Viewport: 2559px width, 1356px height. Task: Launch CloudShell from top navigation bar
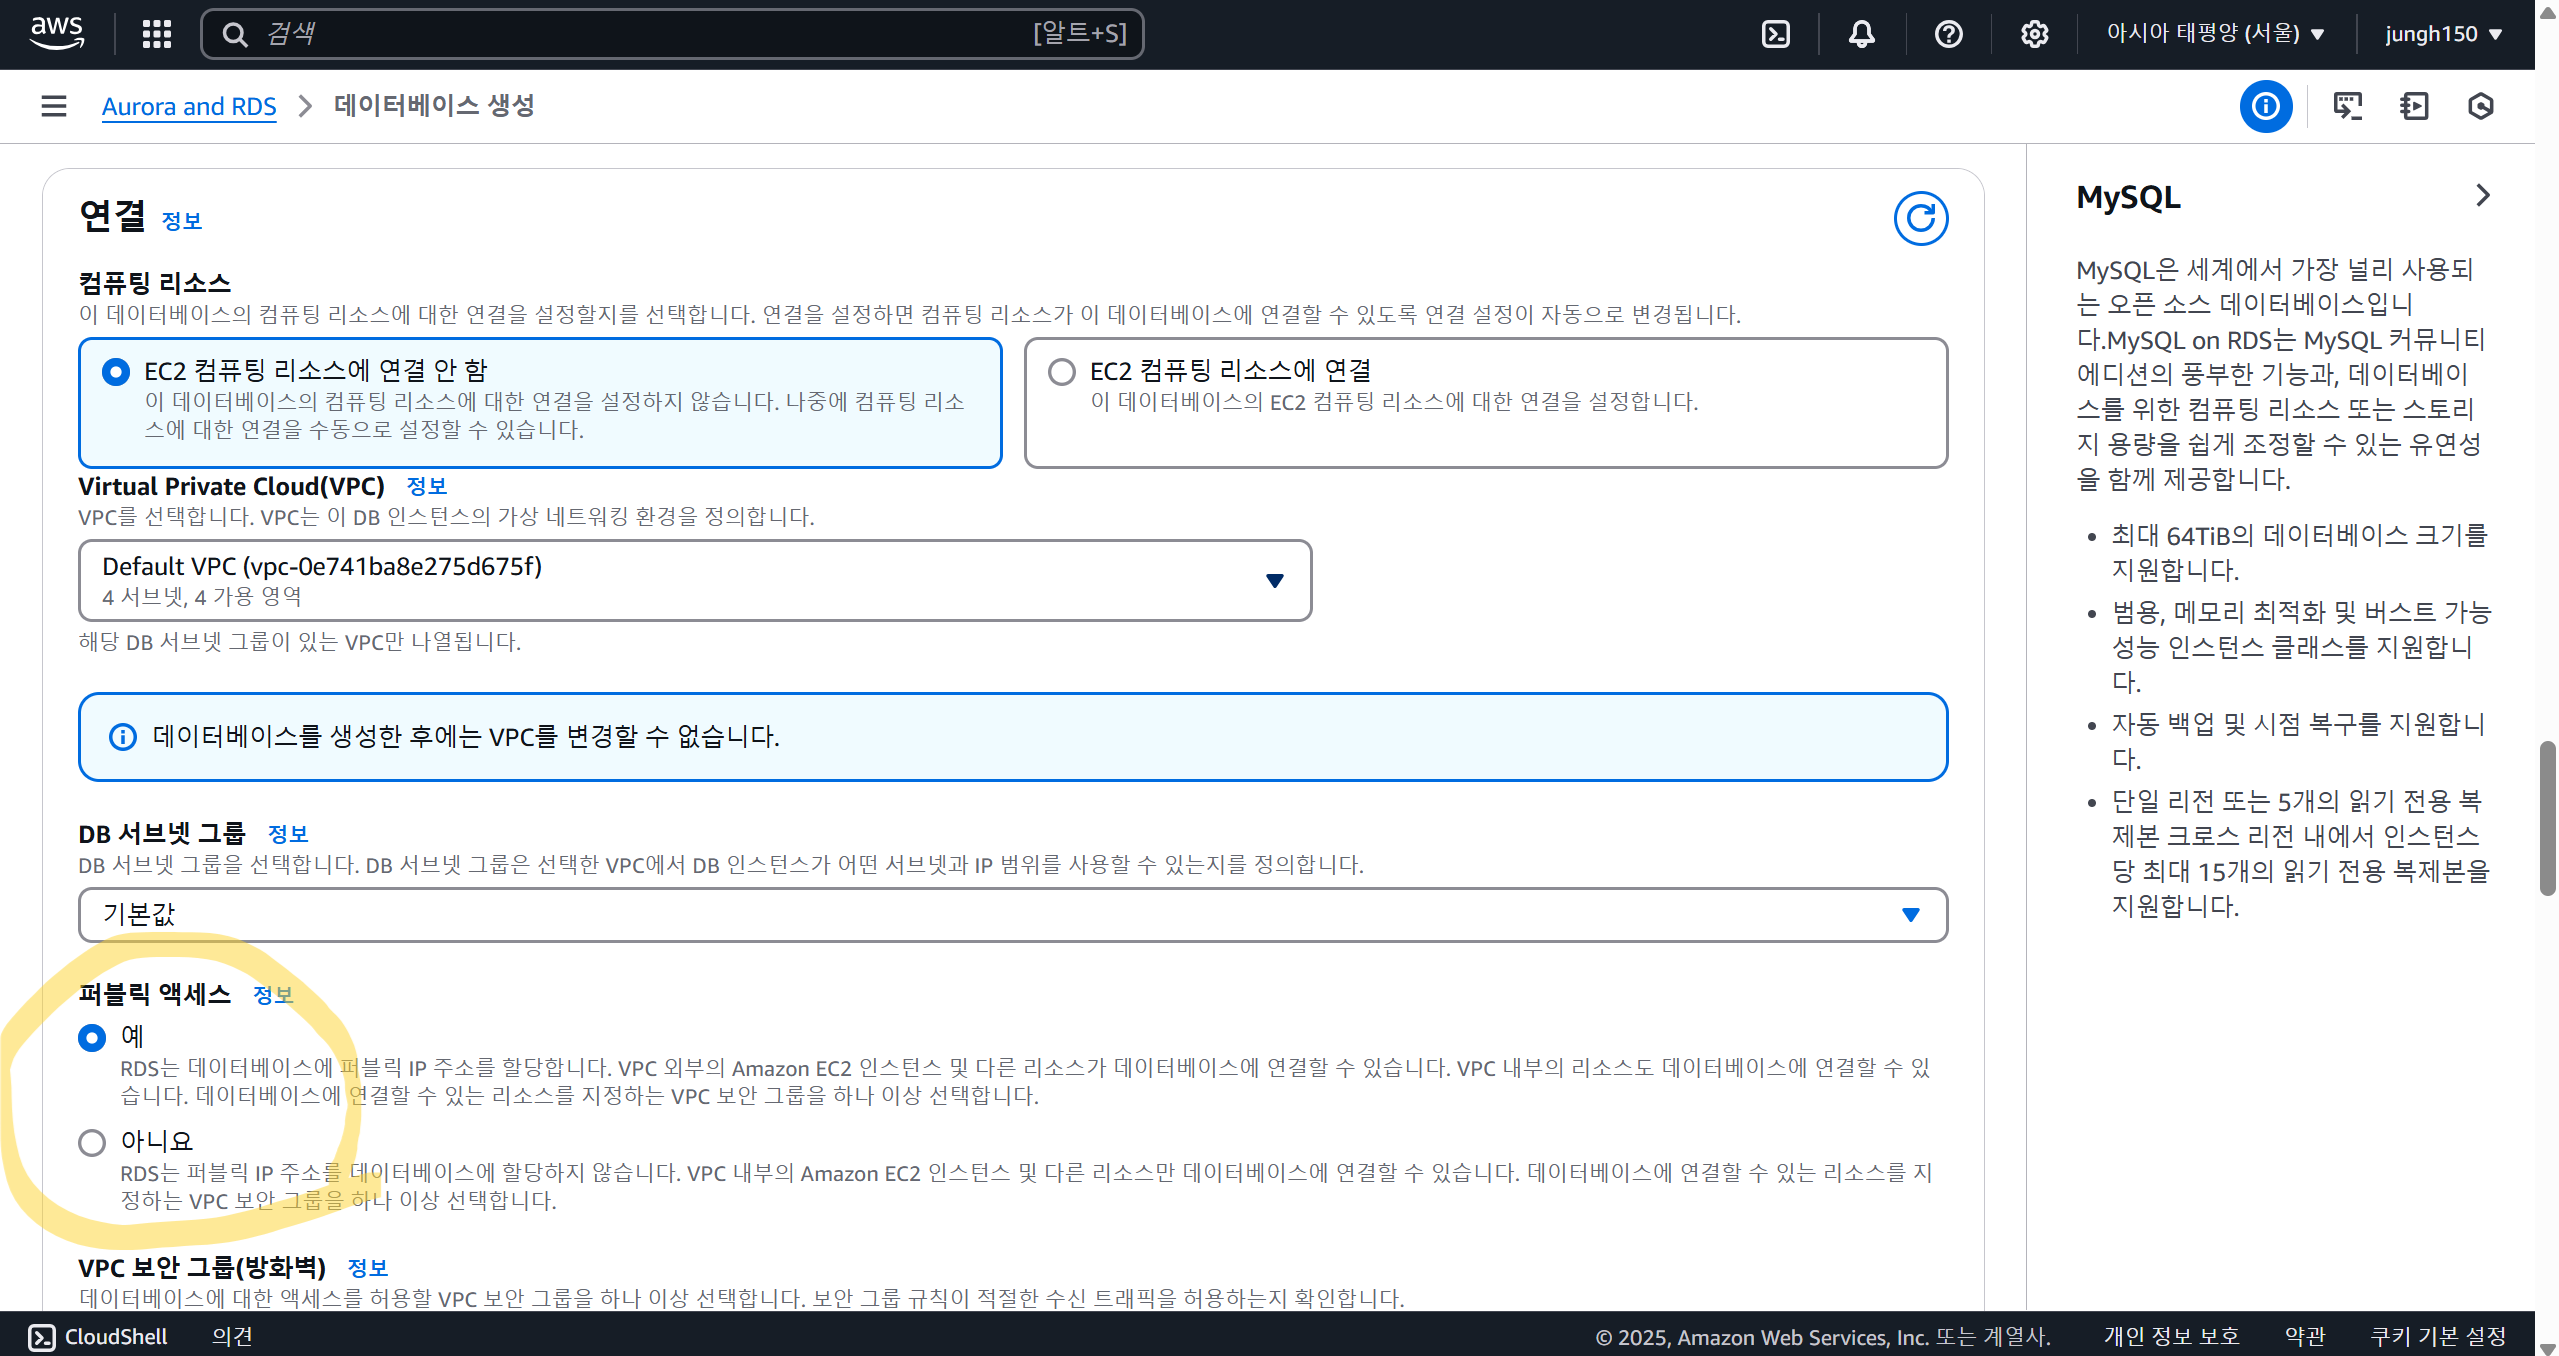point(1775,34)
